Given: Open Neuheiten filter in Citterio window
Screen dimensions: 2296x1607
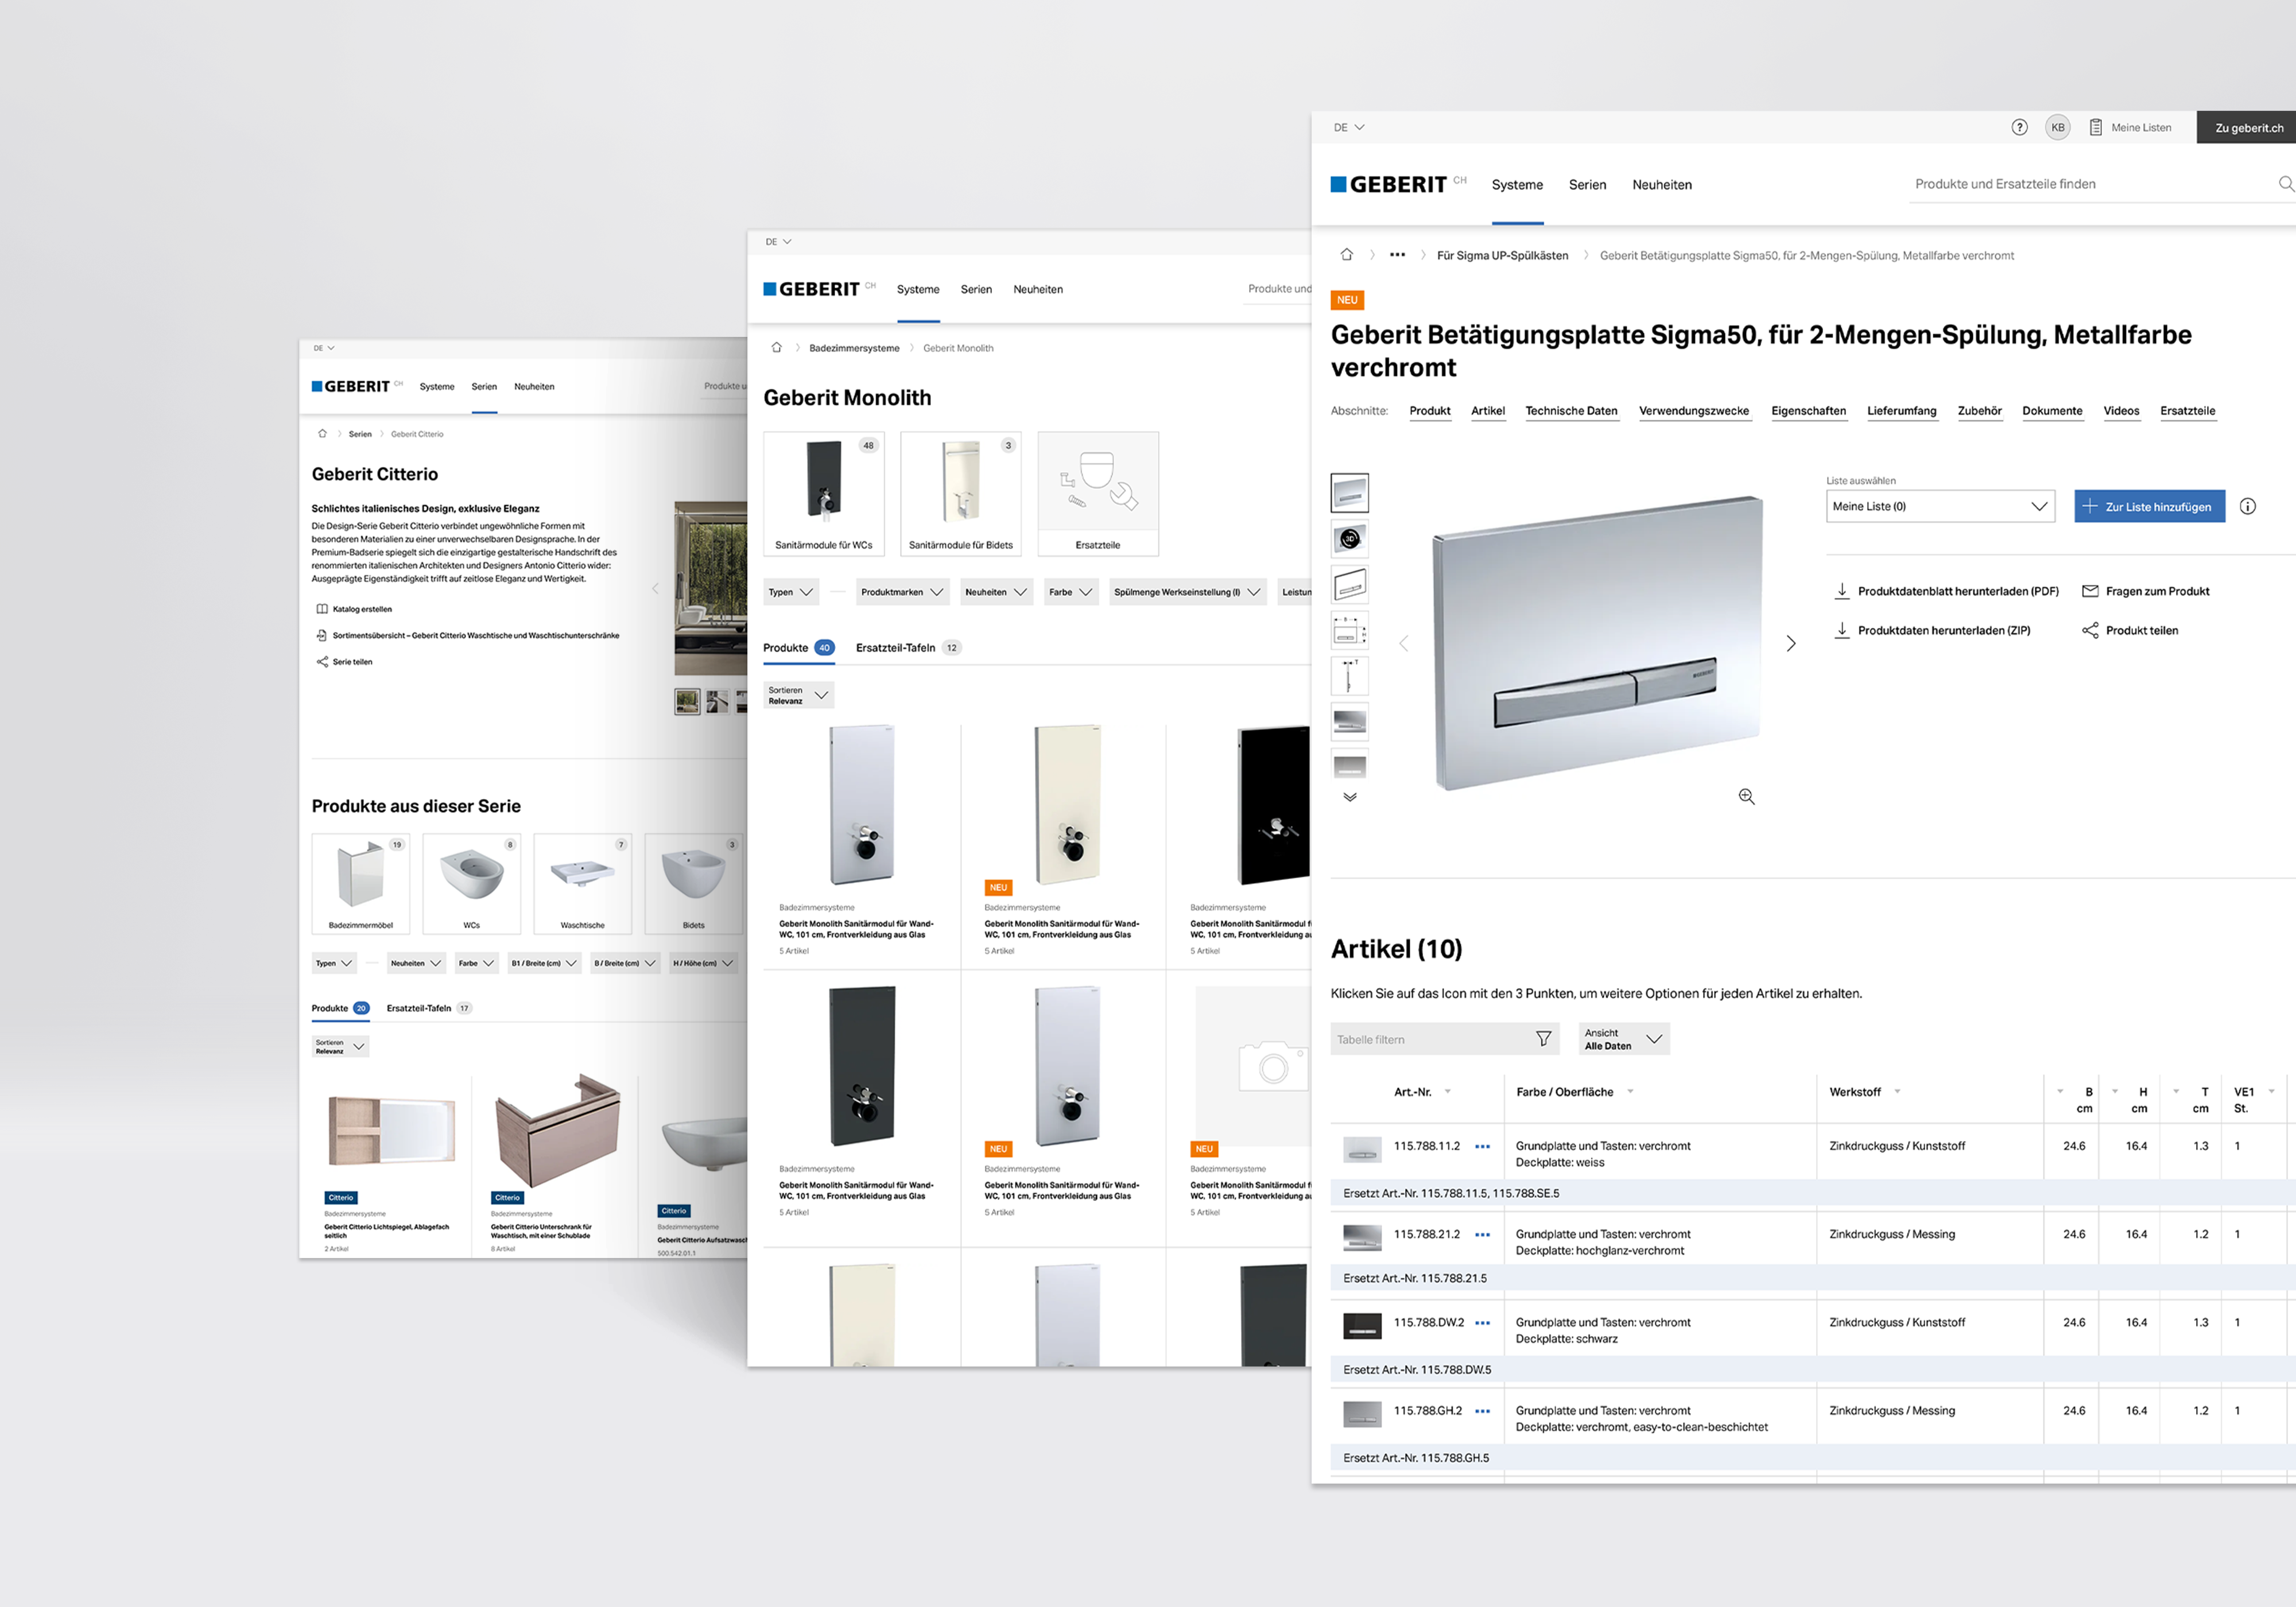Looking at the screenshot, I should pyautogui.click(x=415, y=963).
